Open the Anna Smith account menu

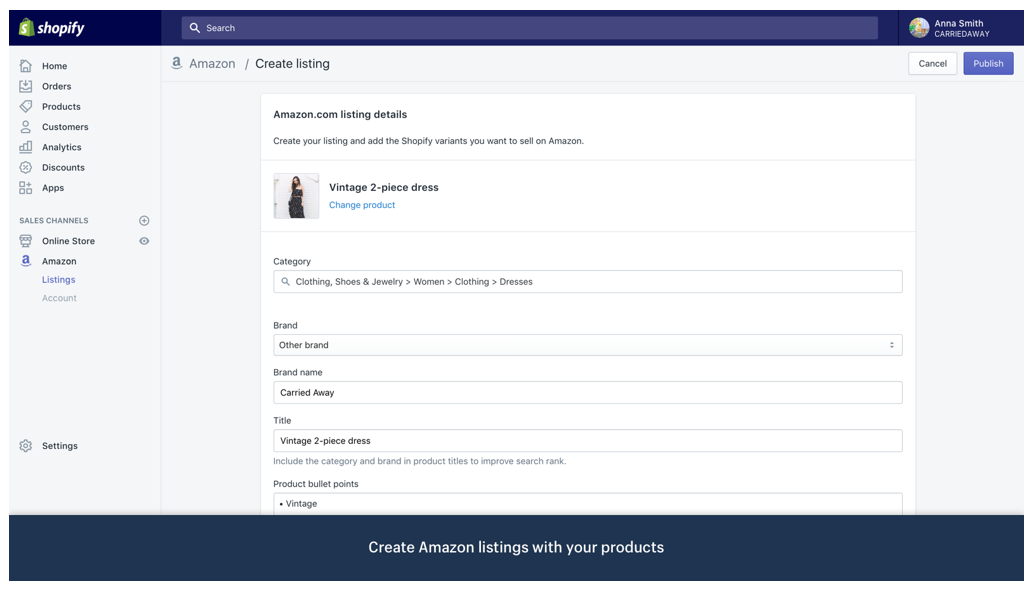(x=961, y=28)
